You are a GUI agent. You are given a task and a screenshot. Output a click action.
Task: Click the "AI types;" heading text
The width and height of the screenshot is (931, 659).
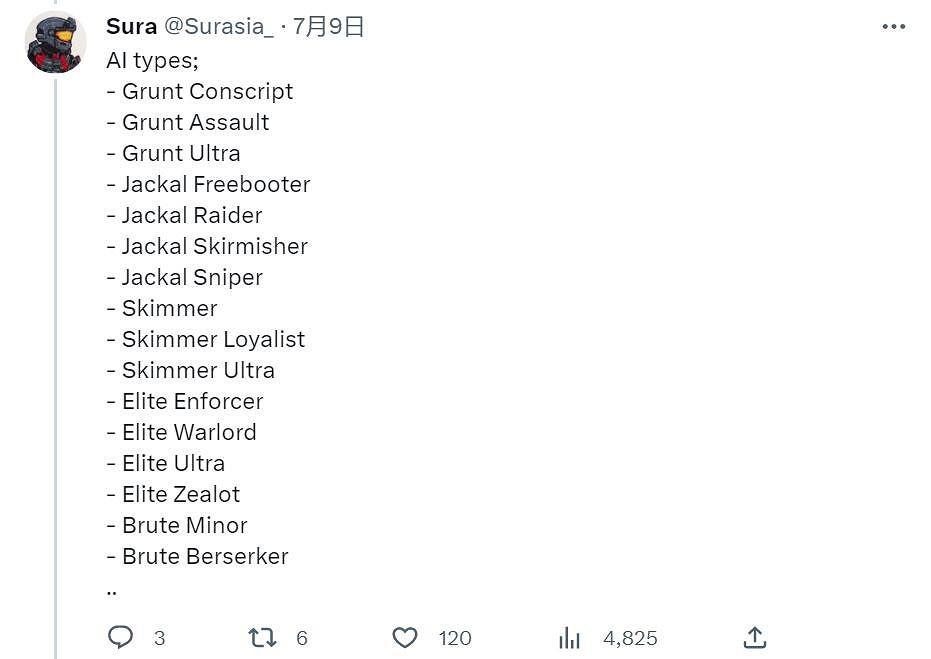[152, 60]
